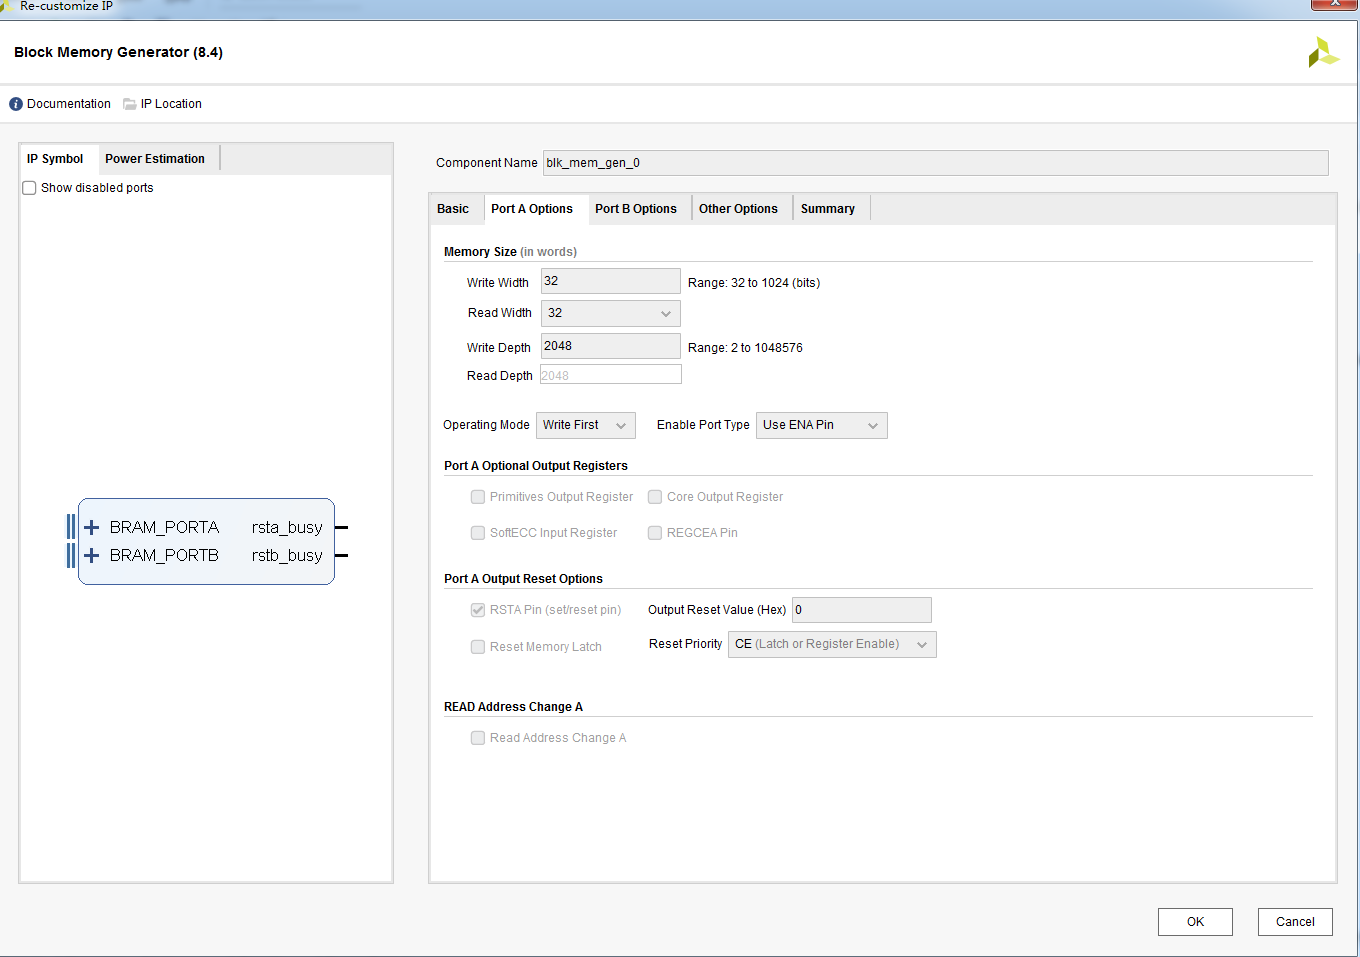Viewport: 1360px width, 957px height.
Task: Switch to Power Estimation tab
Action: 155,159
